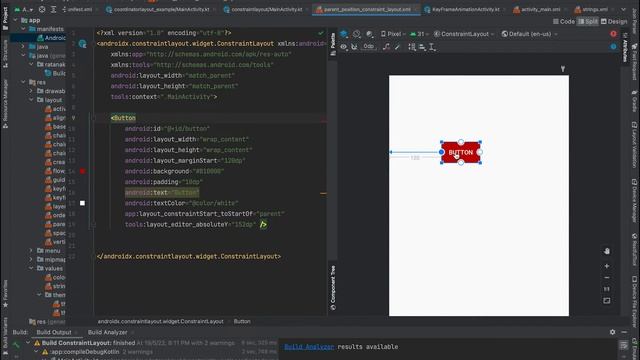Open the Resource Manager tool window
This screenshot has height=360, width=640.
coord(5,104)
